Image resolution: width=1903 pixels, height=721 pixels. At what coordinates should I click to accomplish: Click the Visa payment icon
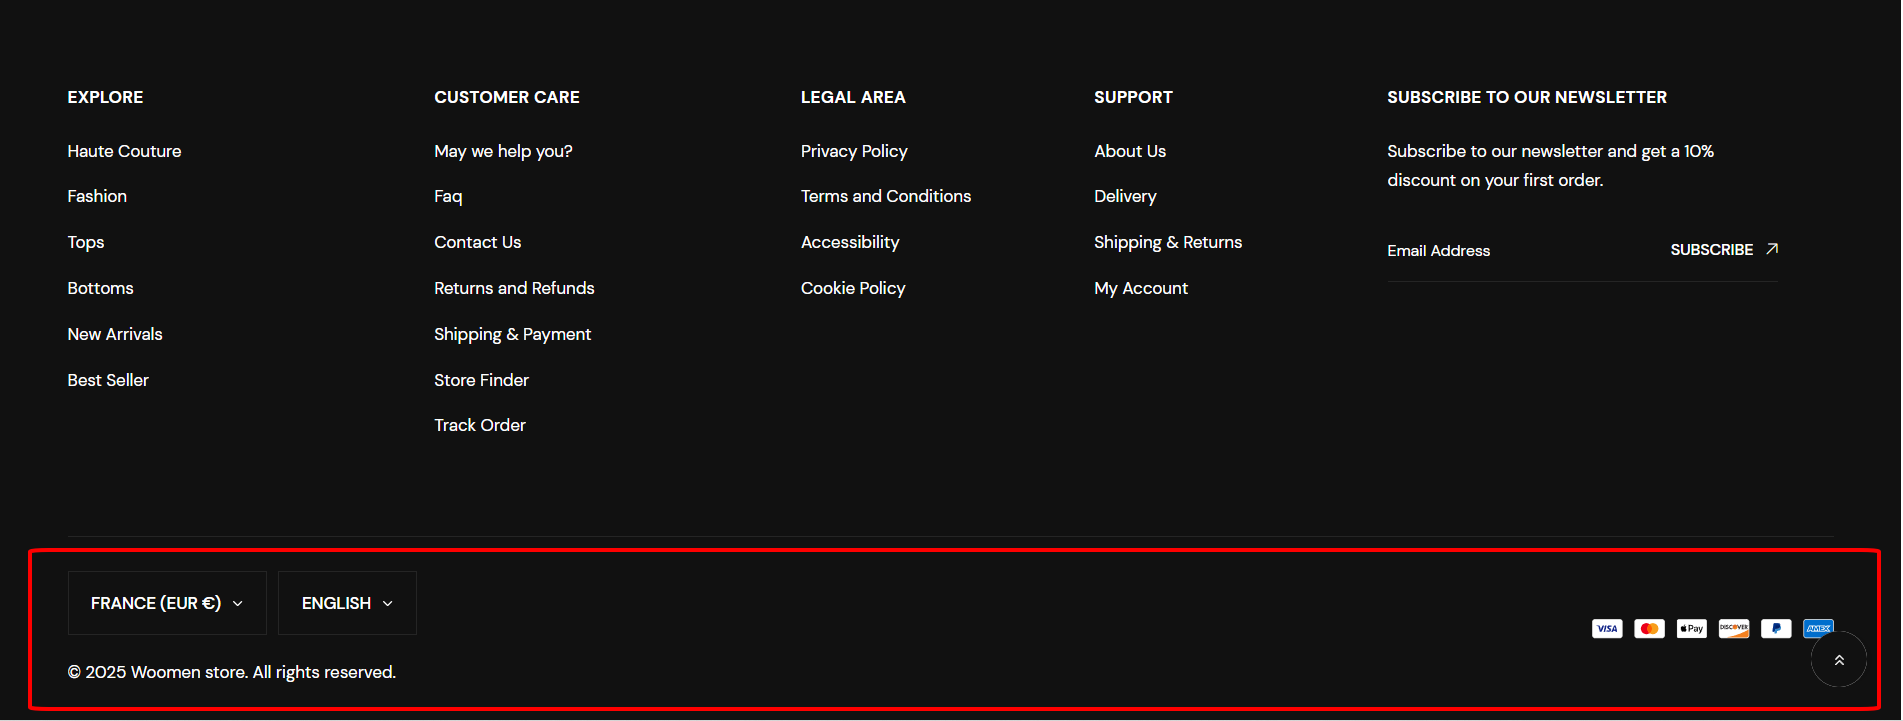pos(1607,629)
